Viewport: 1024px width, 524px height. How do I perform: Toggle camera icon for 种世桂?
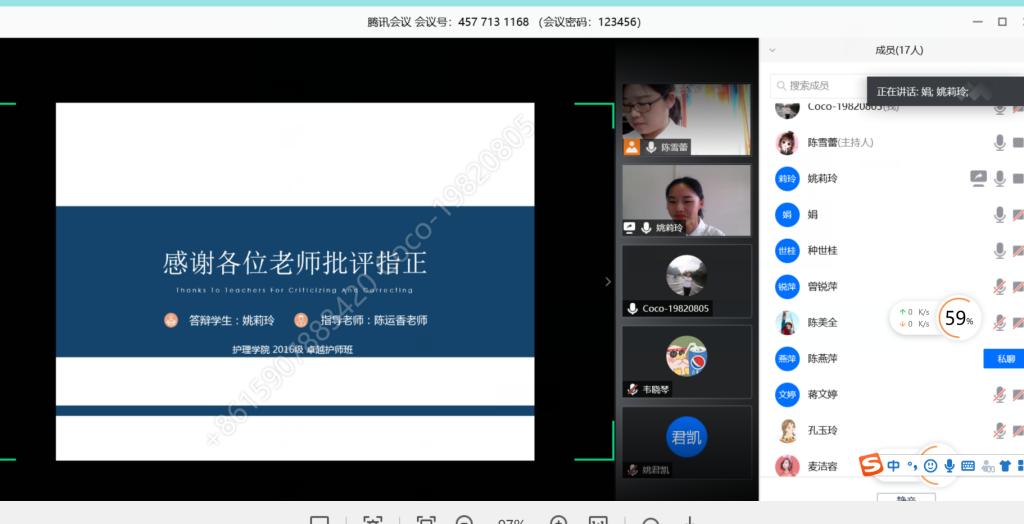click(x=1018, y=251)
